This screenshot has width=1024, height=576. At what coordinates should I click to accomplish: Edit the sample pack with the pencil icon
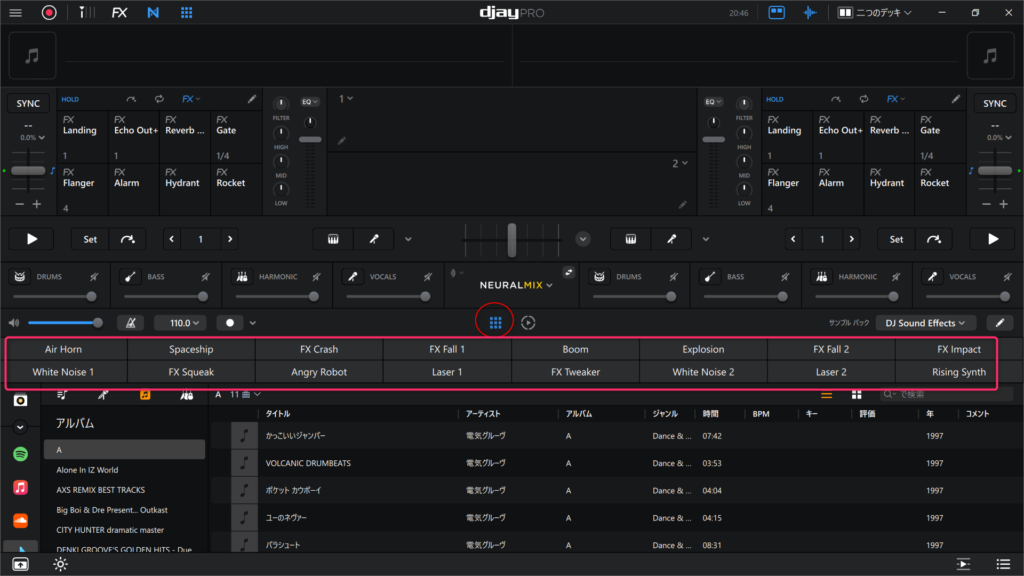pos(998,323)
